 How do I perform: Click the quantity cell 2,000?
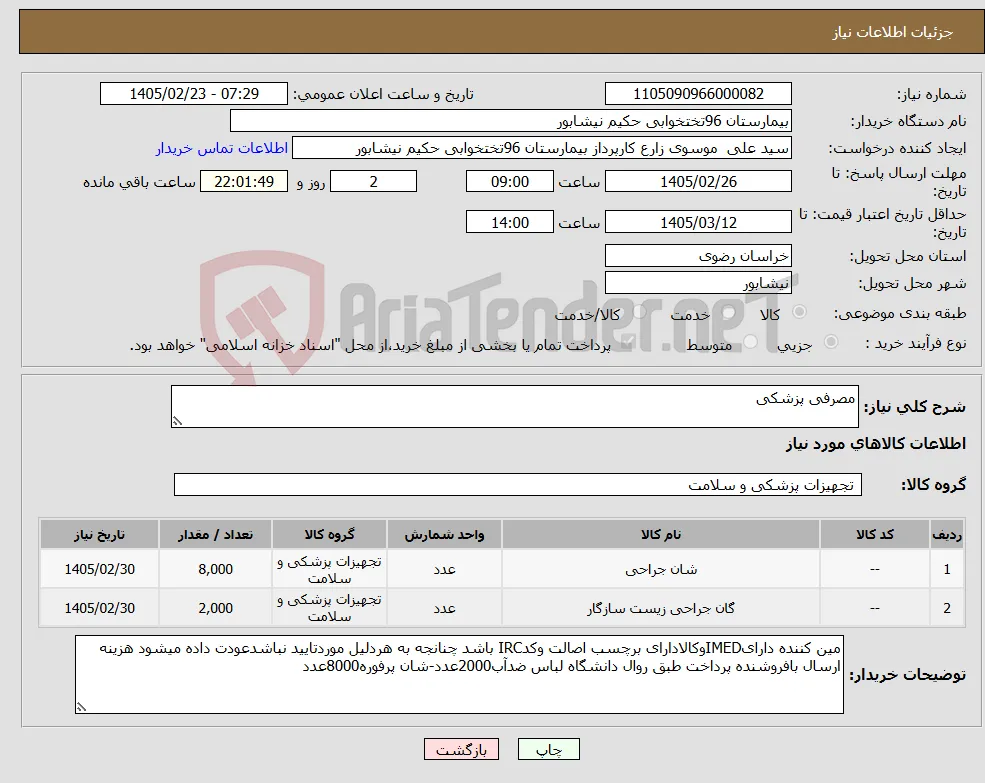(215, 608)
